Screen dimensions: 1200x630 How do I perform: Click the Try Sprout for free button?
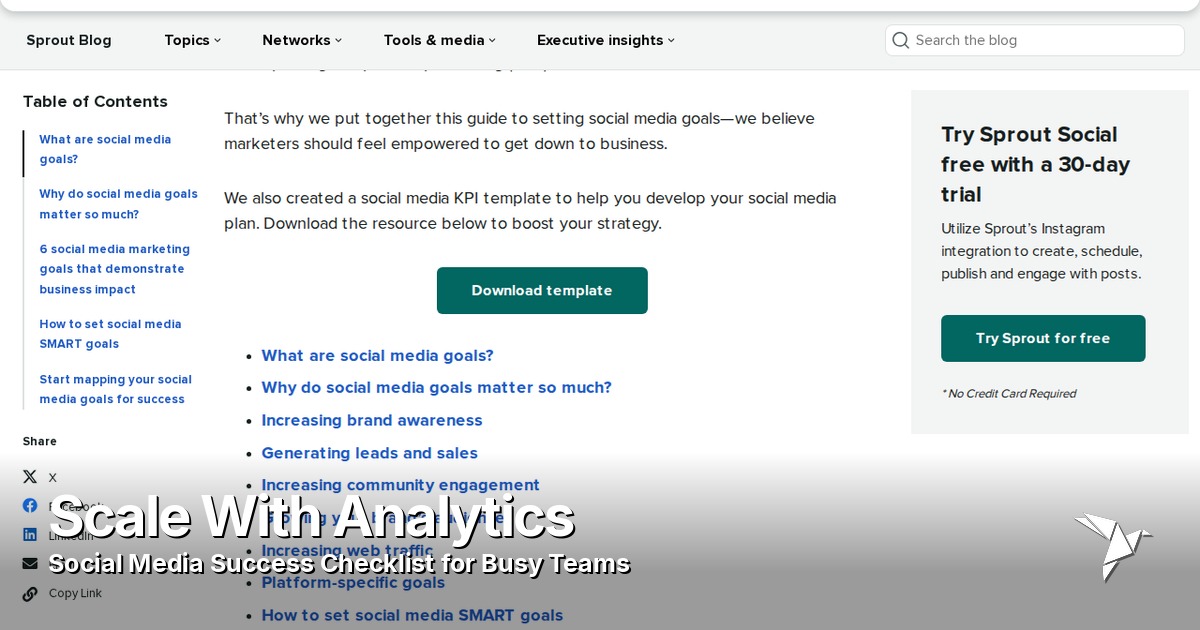click(x=1043, y=338)
